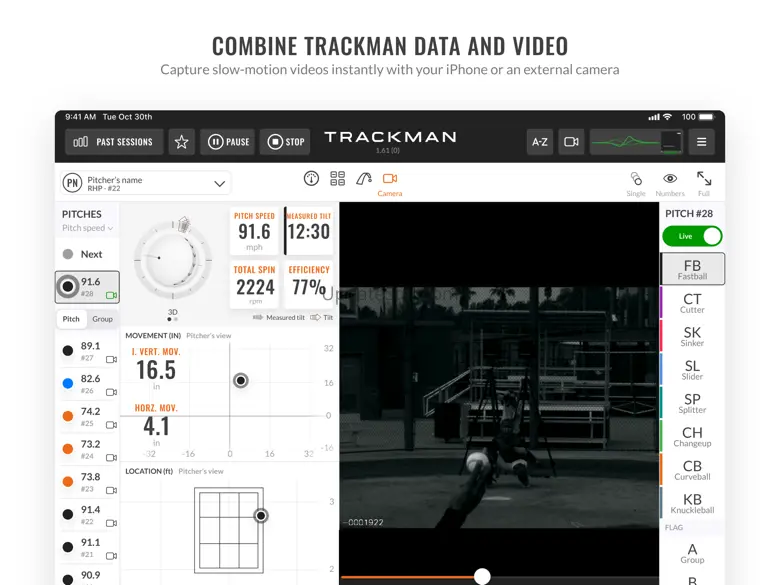
Task: Open video icon for pitch #26
Action: (x=111, y=392)
